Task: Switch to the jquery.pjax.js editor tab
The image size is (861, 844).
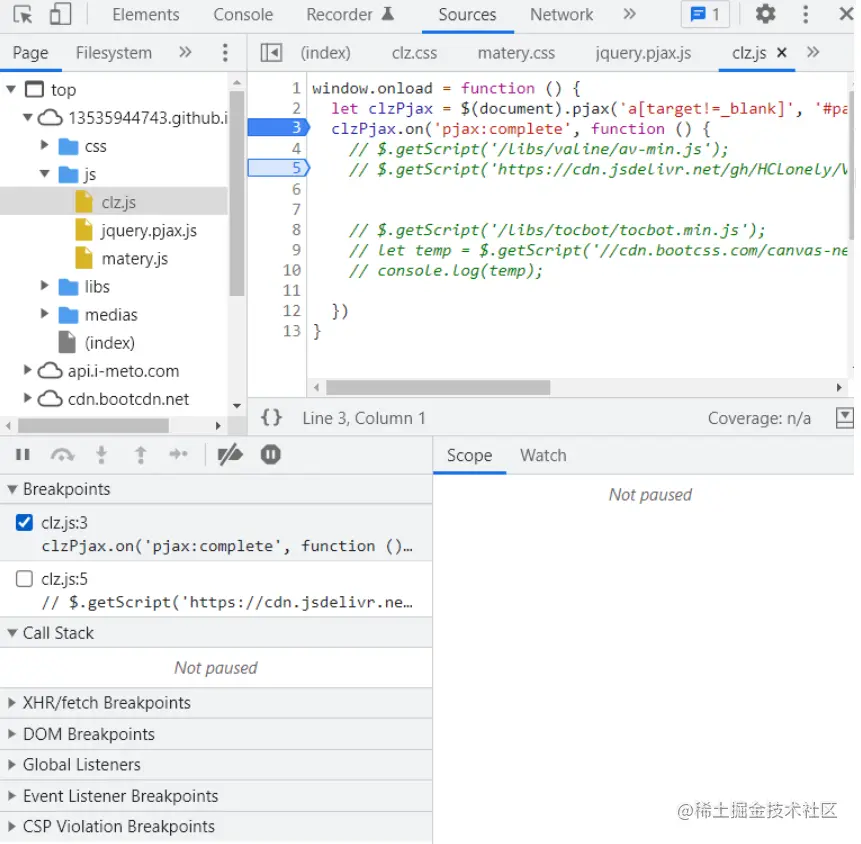Action: [x=643, y=53]
